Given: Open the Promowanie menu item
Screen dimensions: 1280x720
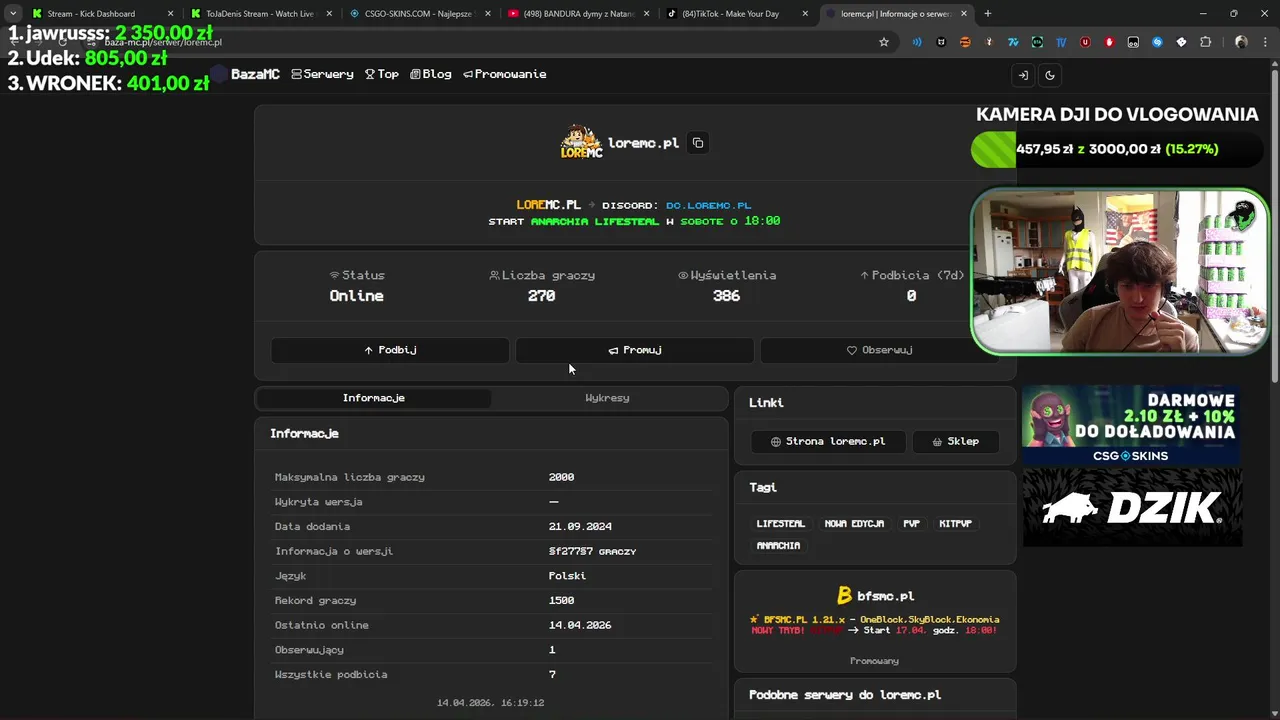Looking at the screenshot, I should [504, 74].
